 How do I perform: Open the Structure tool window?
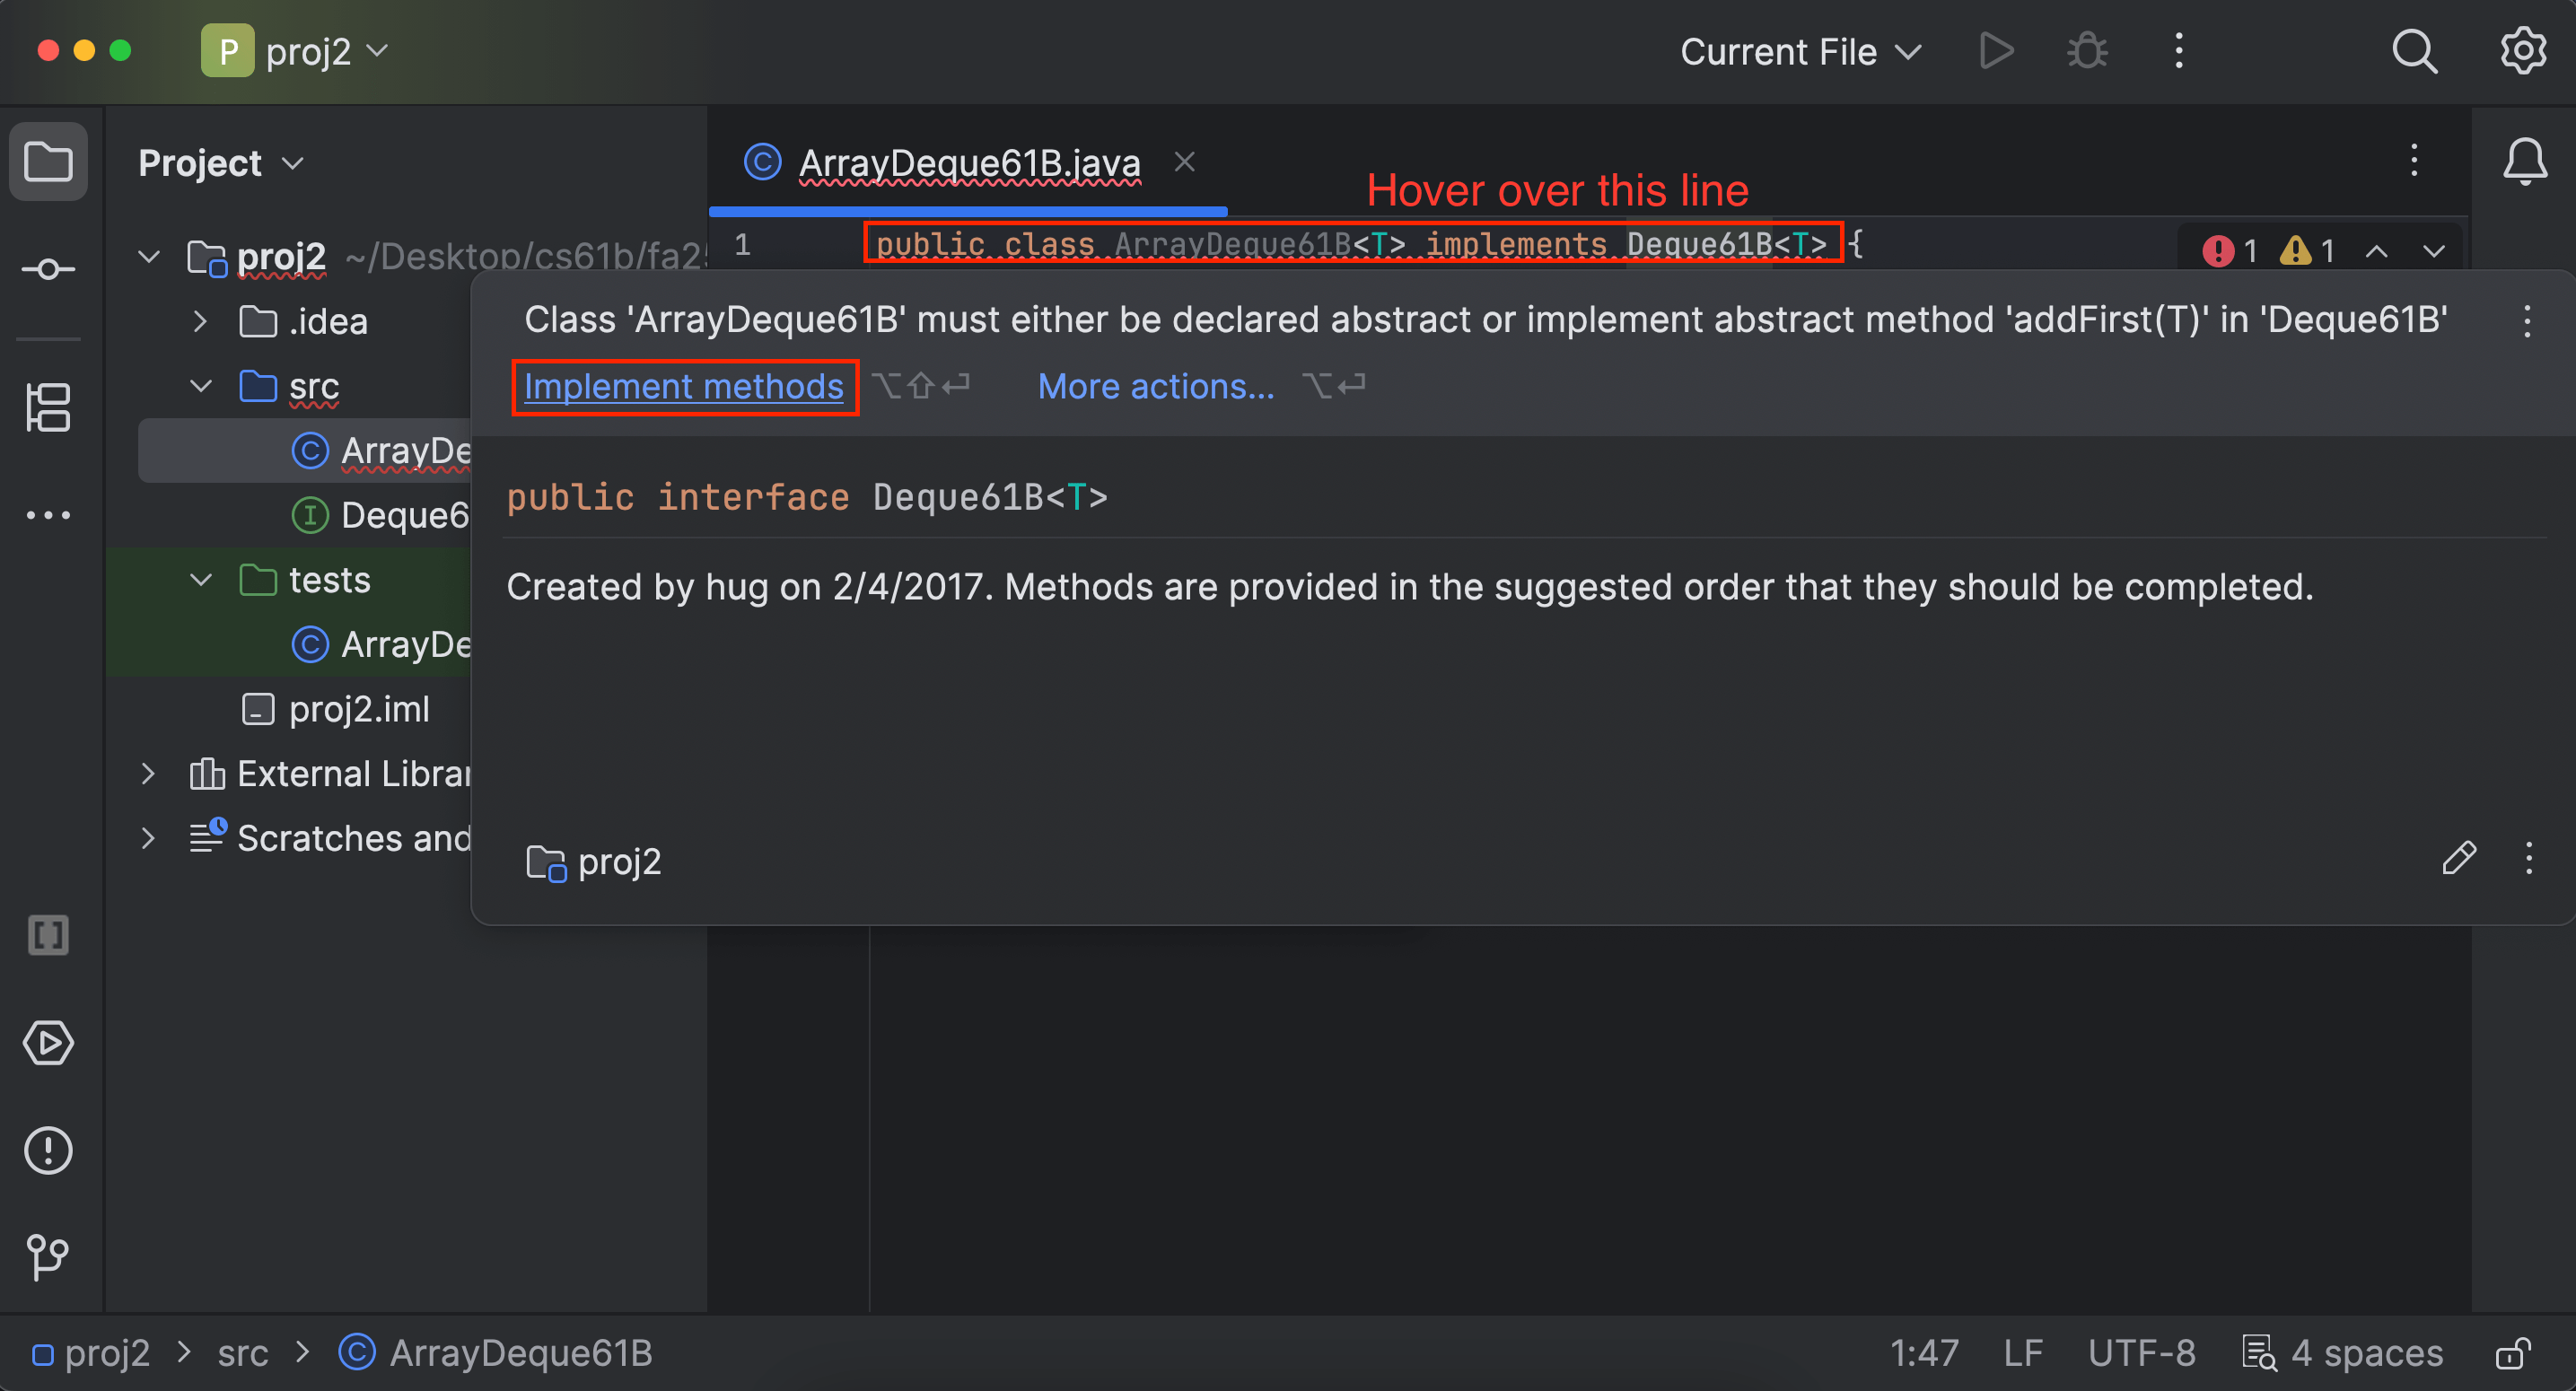click(x=48, y=408)
